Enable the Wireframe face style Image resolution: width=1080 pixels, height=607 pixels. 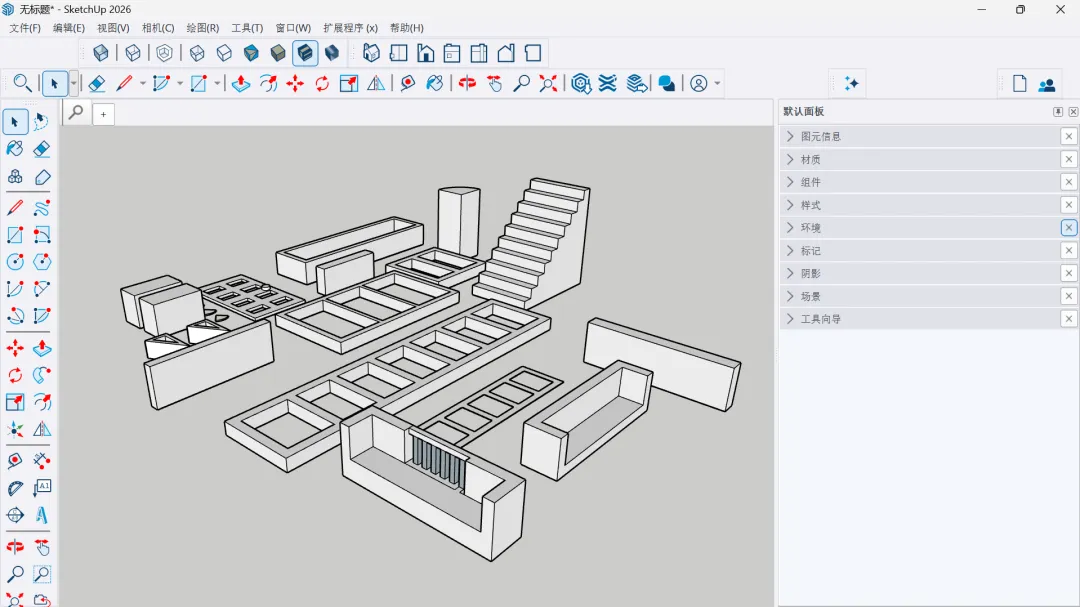coord(197,53)
